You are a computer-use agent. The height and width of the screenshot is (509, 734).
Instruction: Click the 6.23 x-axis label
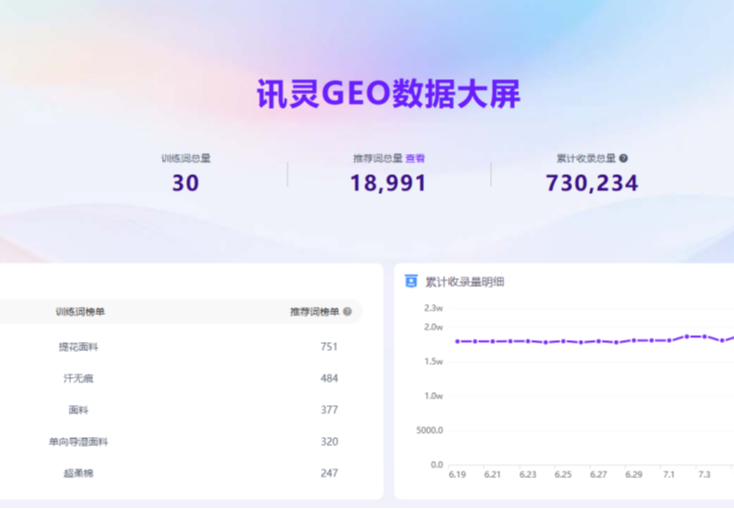(528, 474)
